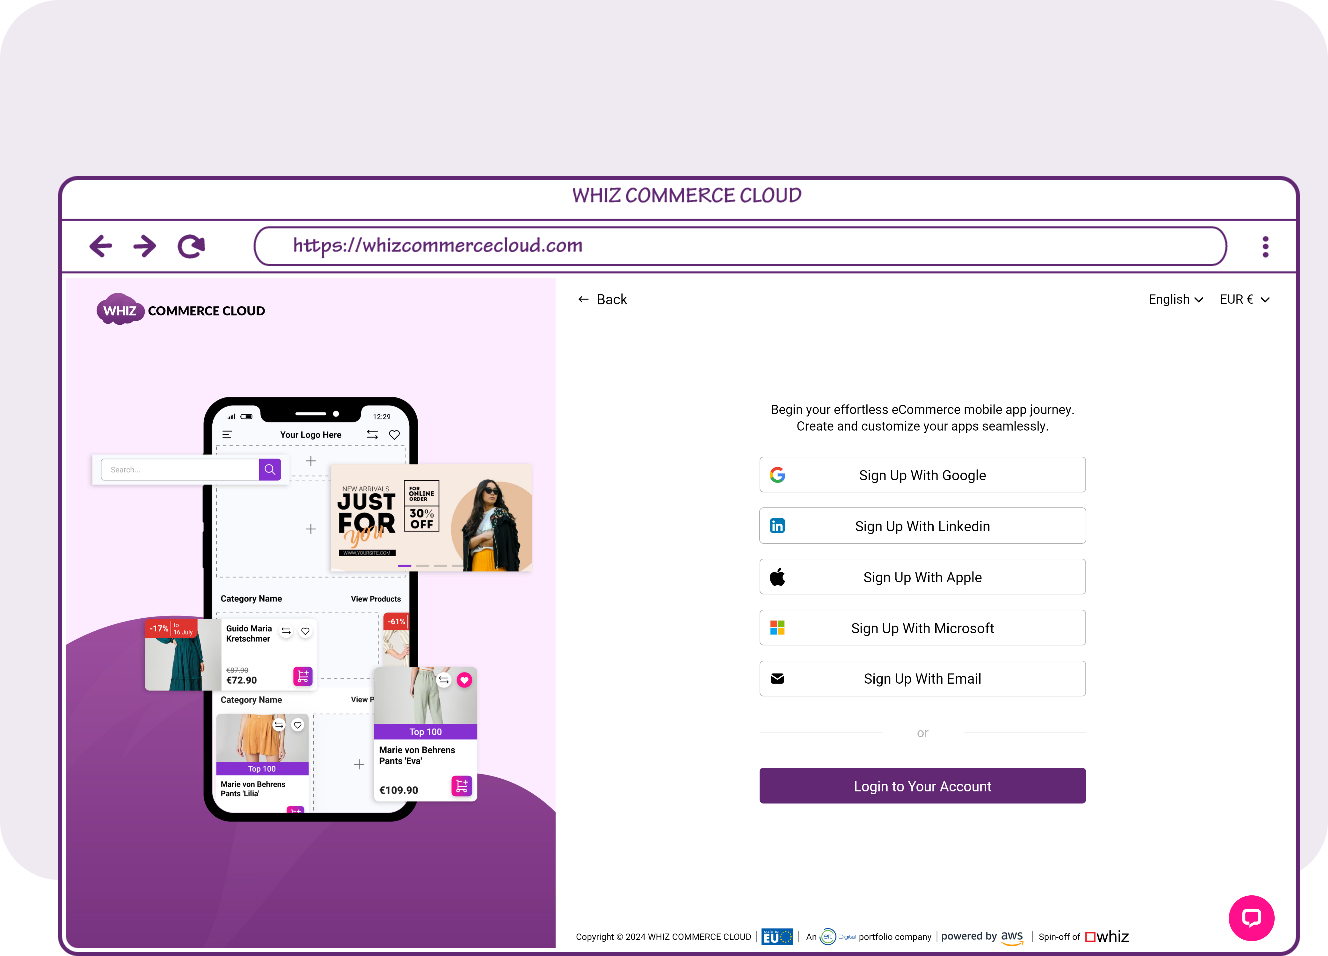Select Sign Up With Microsoft
This screenshot has width=1328, height=956.
pyautogui.click(x=922, y=628)
